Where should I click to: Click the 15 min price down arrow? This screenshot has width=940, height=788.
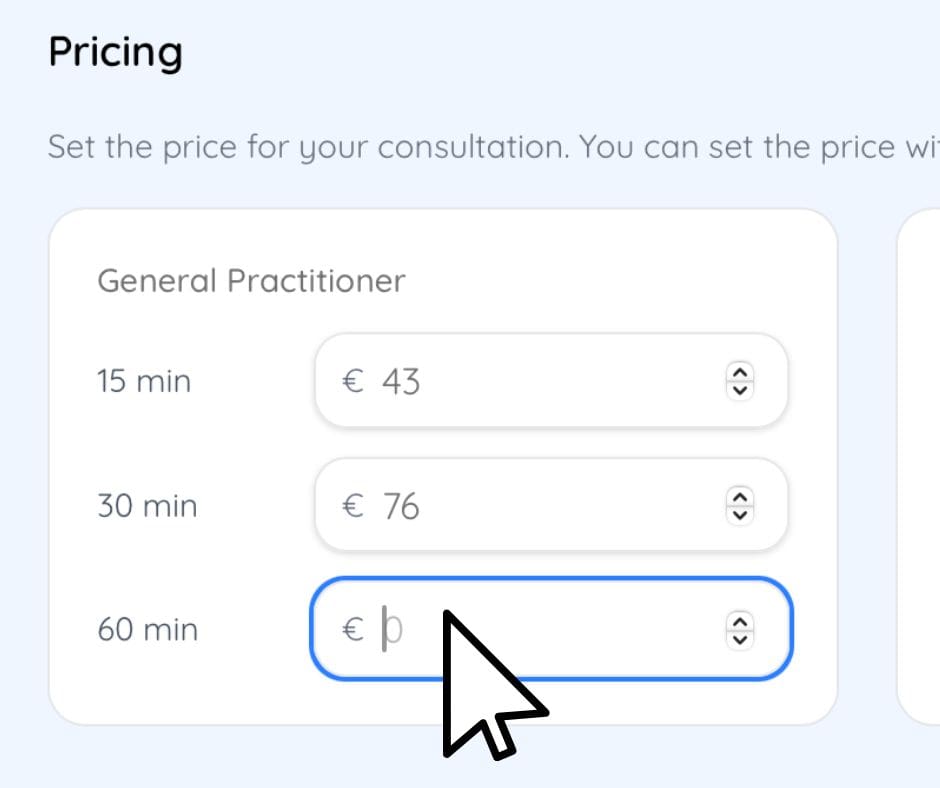[x=739, y=390]
